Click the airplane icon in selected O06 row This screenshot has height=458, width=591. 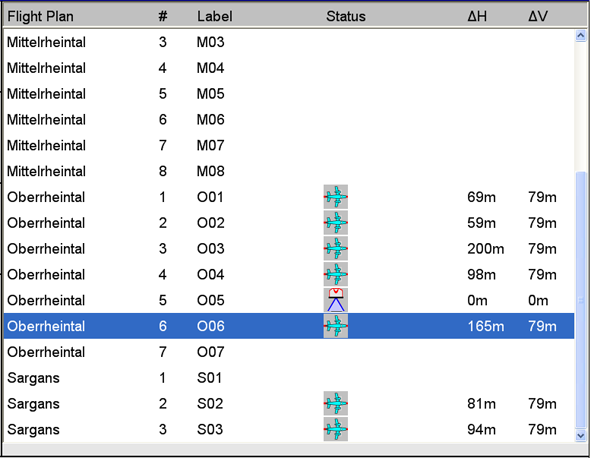(335, 326)
